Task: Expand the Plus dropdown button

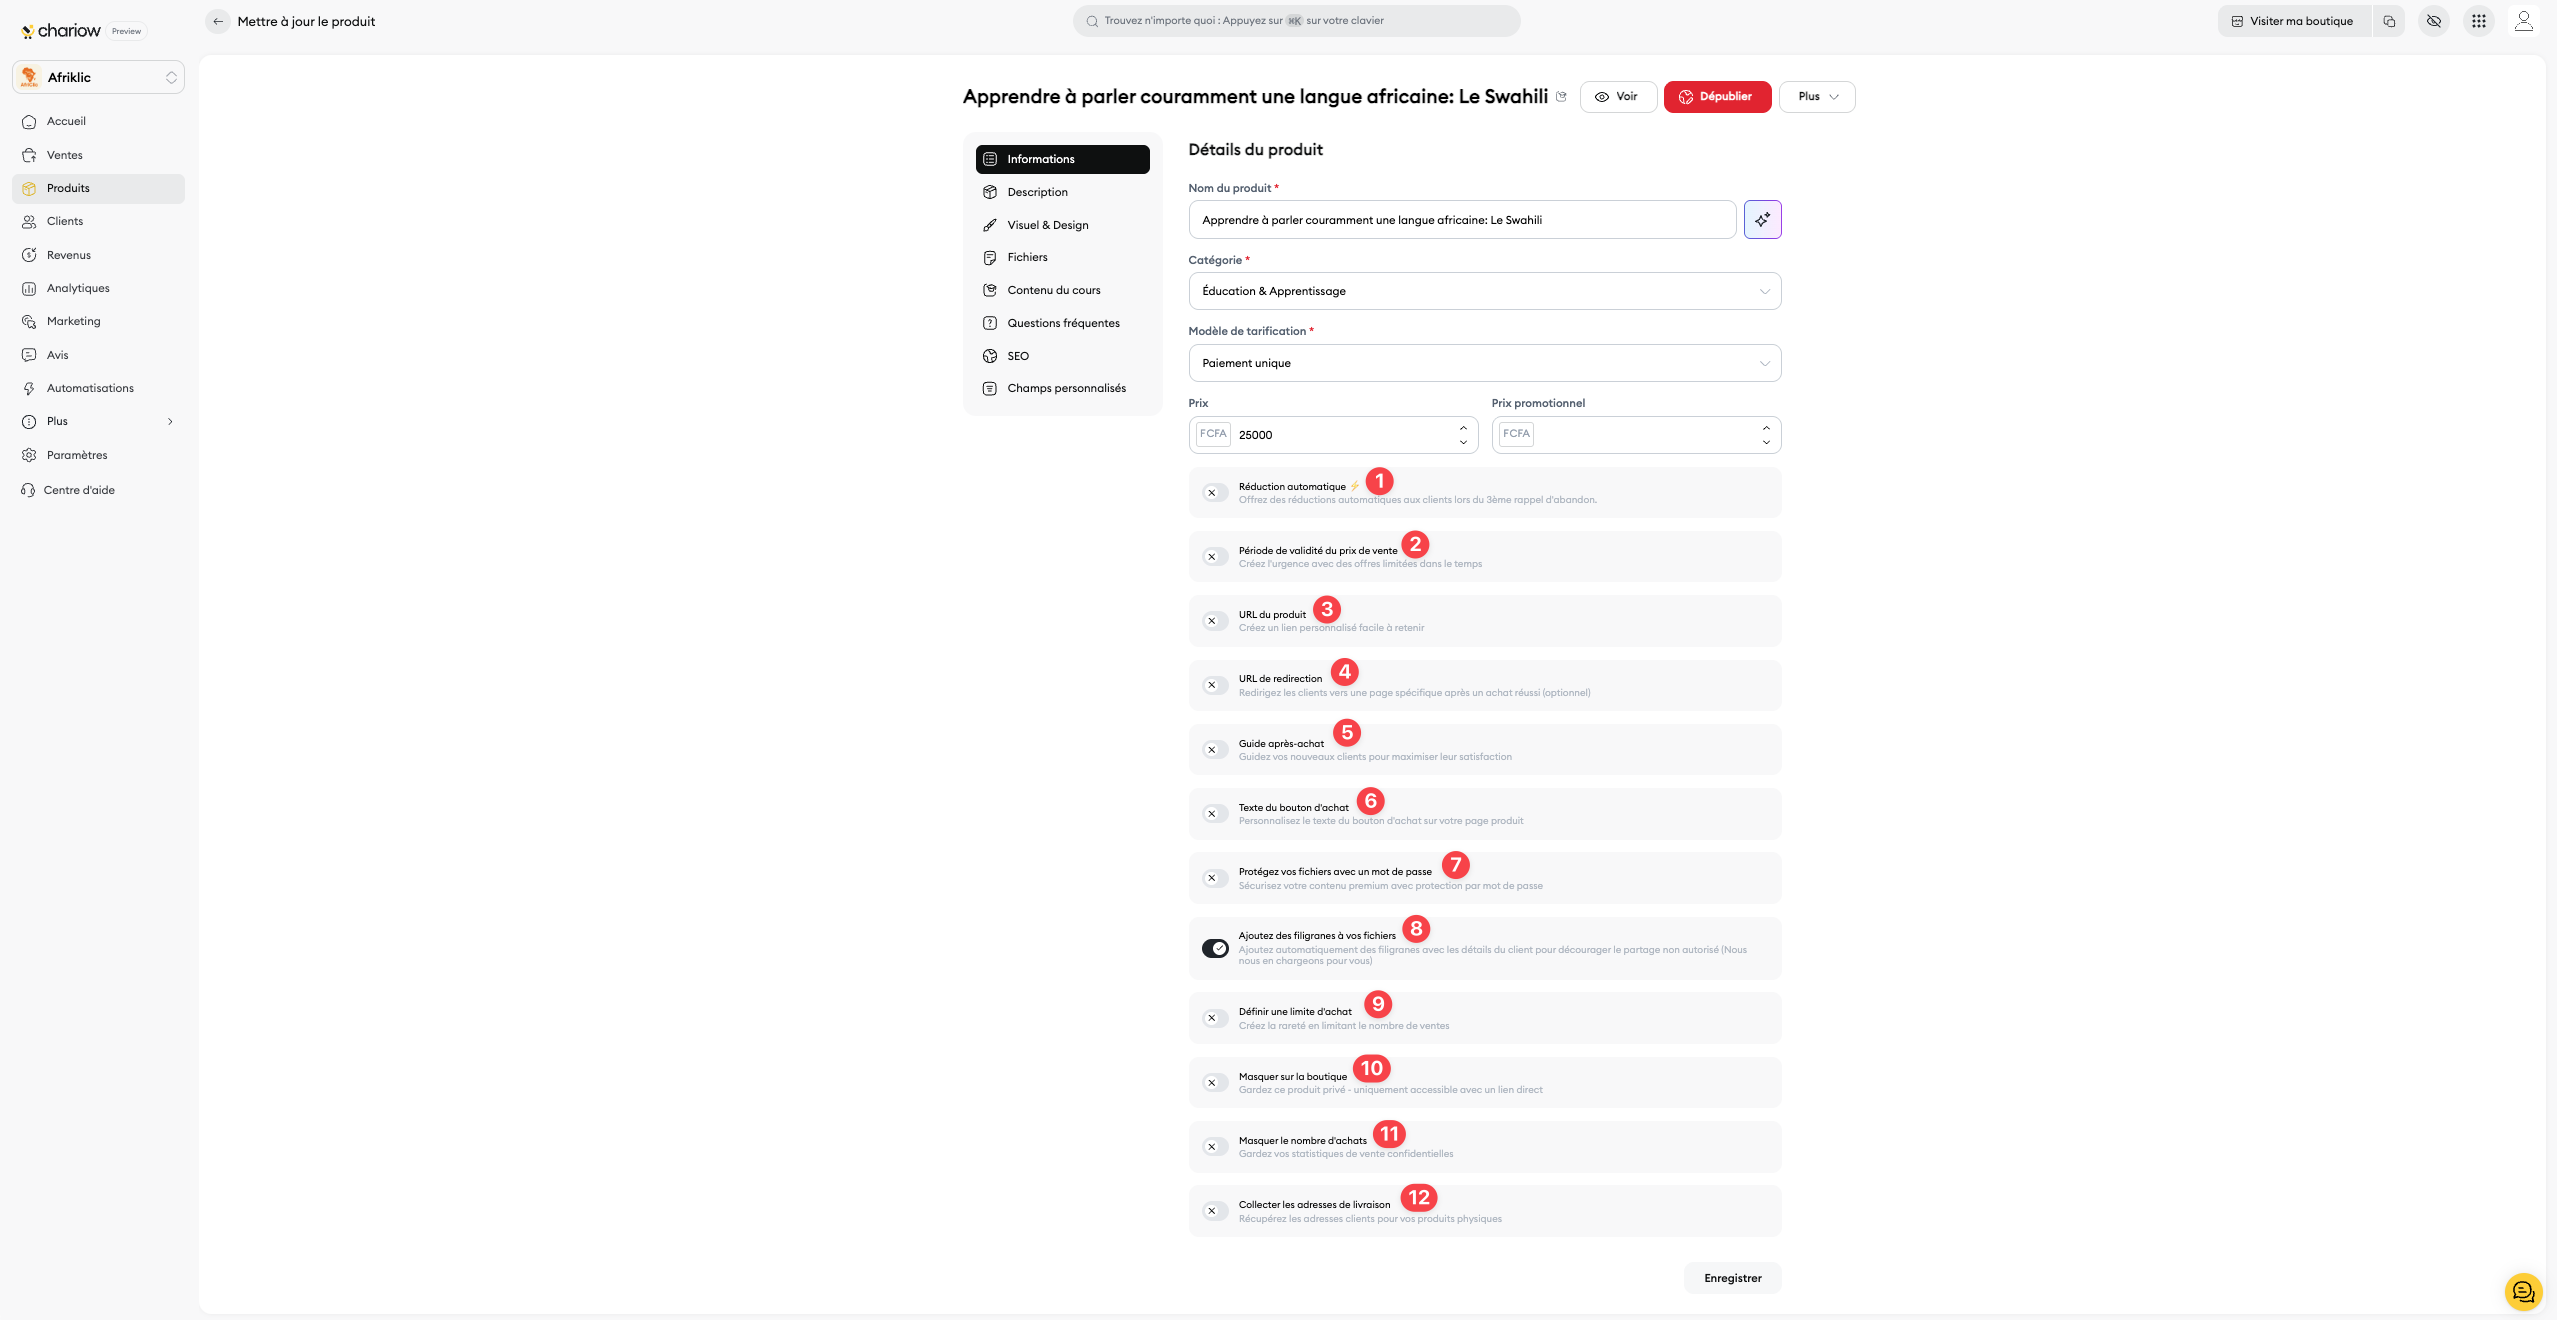Action: click(1816, 97)
